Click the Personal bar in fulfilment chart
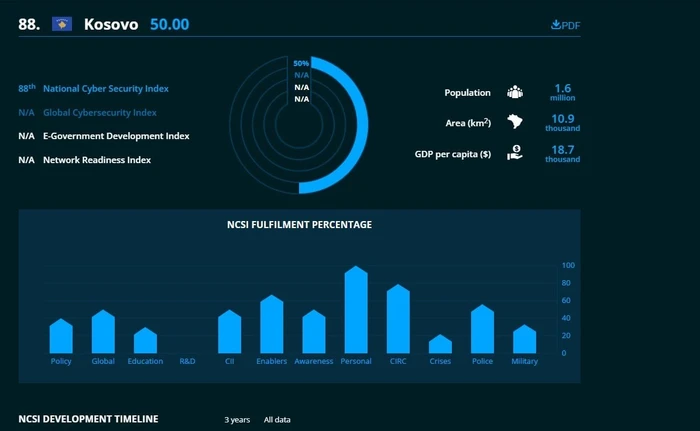The width and height of the screenshot is (700, 431). pyautogui.click(x=356, y=310)
